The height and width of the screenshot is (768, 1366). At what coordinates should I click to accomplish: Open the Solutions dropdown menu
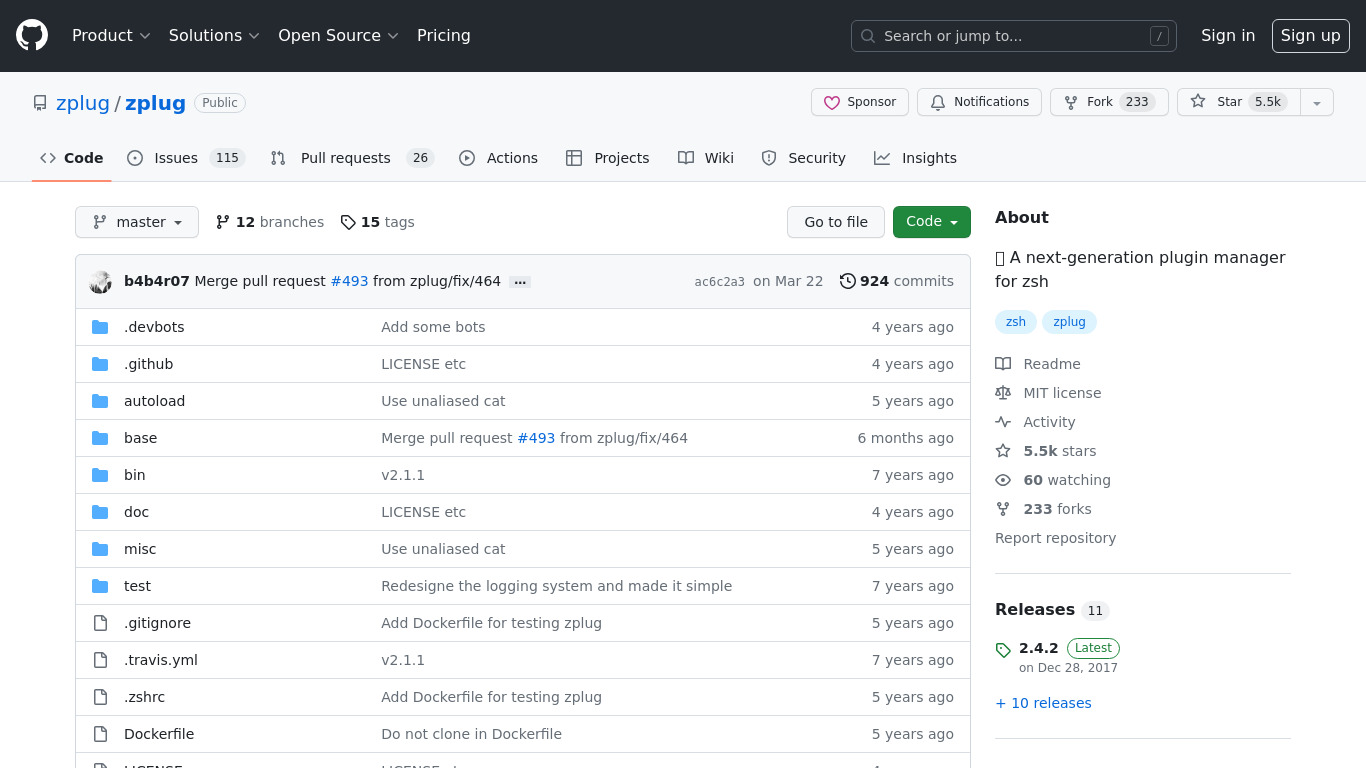tap(214, 36)
